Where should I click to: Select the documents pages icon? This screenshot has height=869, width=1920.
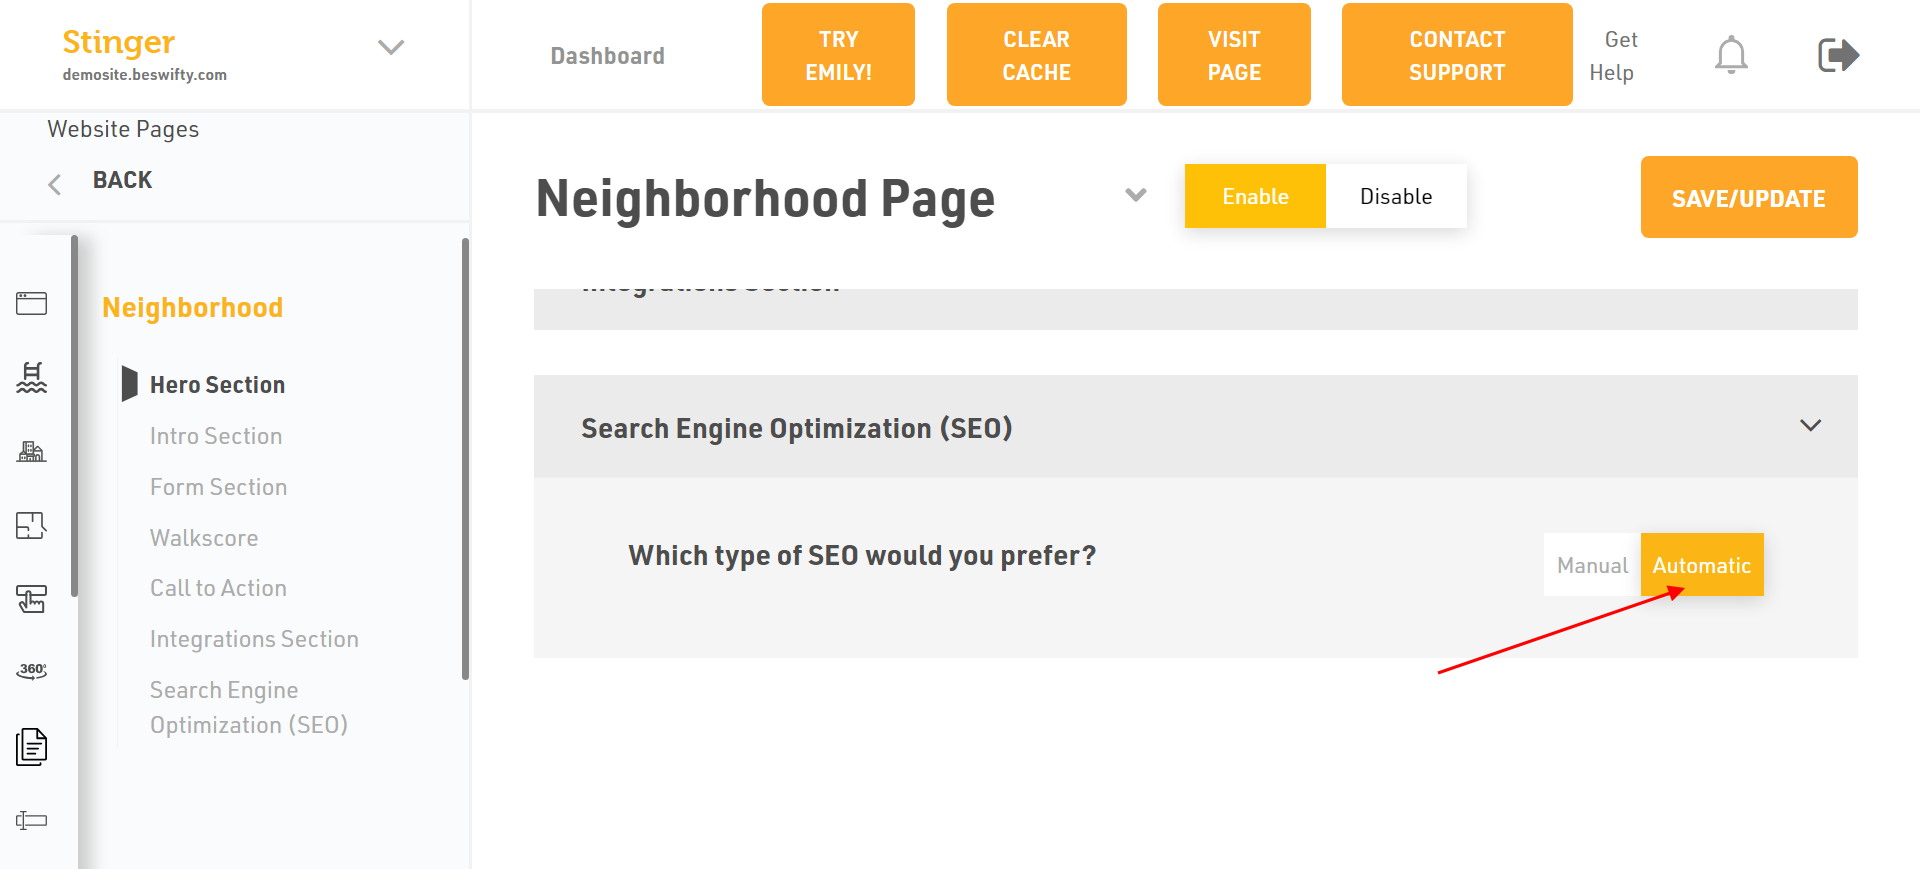(31, 747)
